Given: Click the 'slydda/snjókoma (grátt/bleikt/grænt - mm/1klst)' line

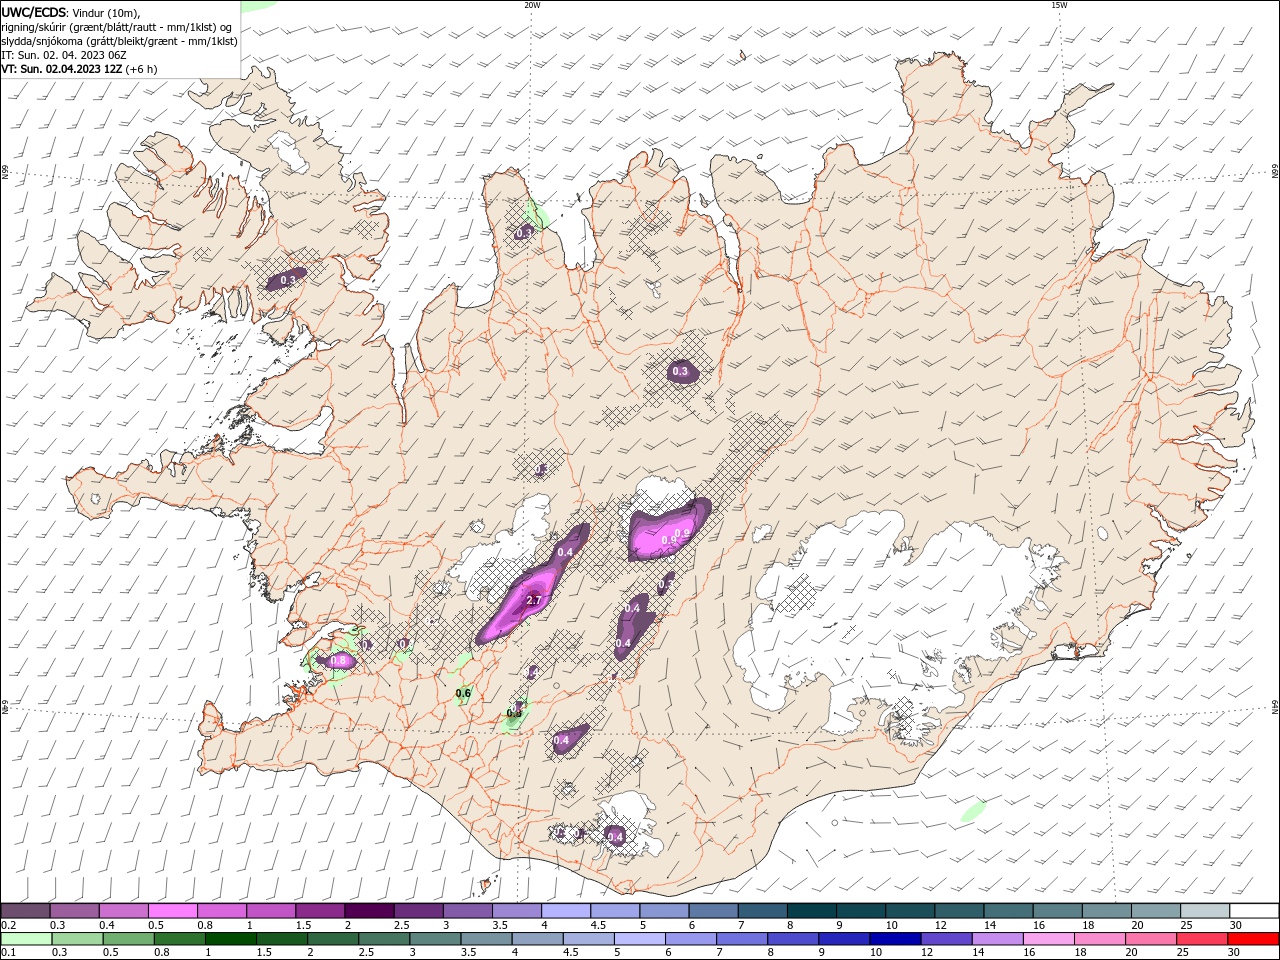Looking at the screenshot, I should pyautogui.click(x=120, y=41).
